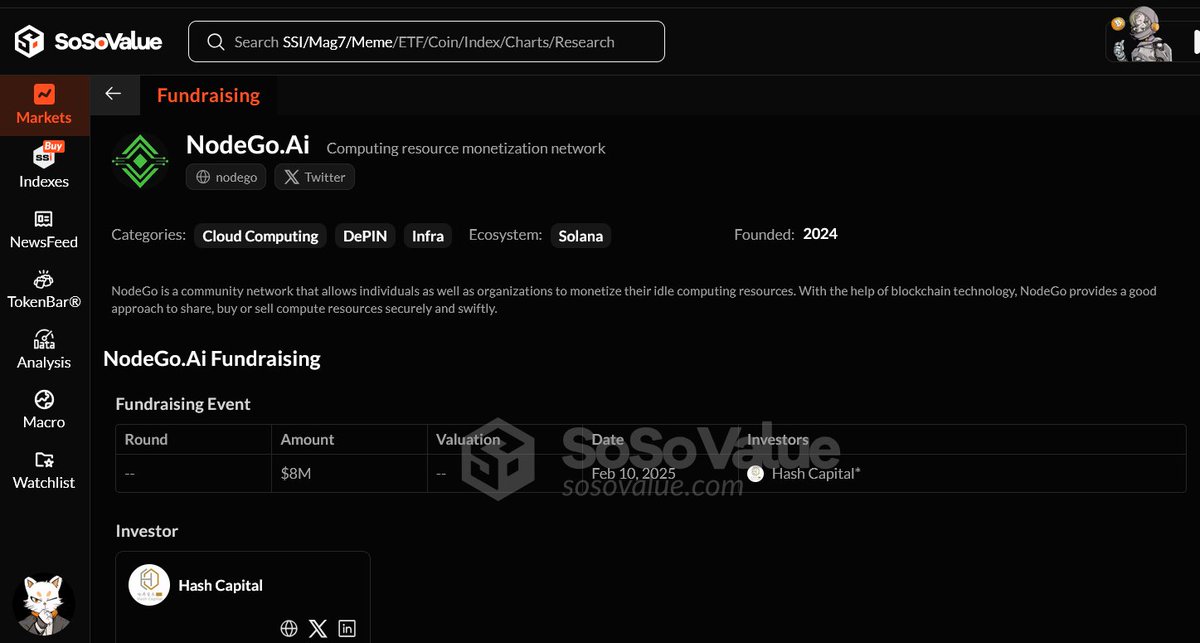
Task: Open the TokenBar sidebar section
Action: 44,289
